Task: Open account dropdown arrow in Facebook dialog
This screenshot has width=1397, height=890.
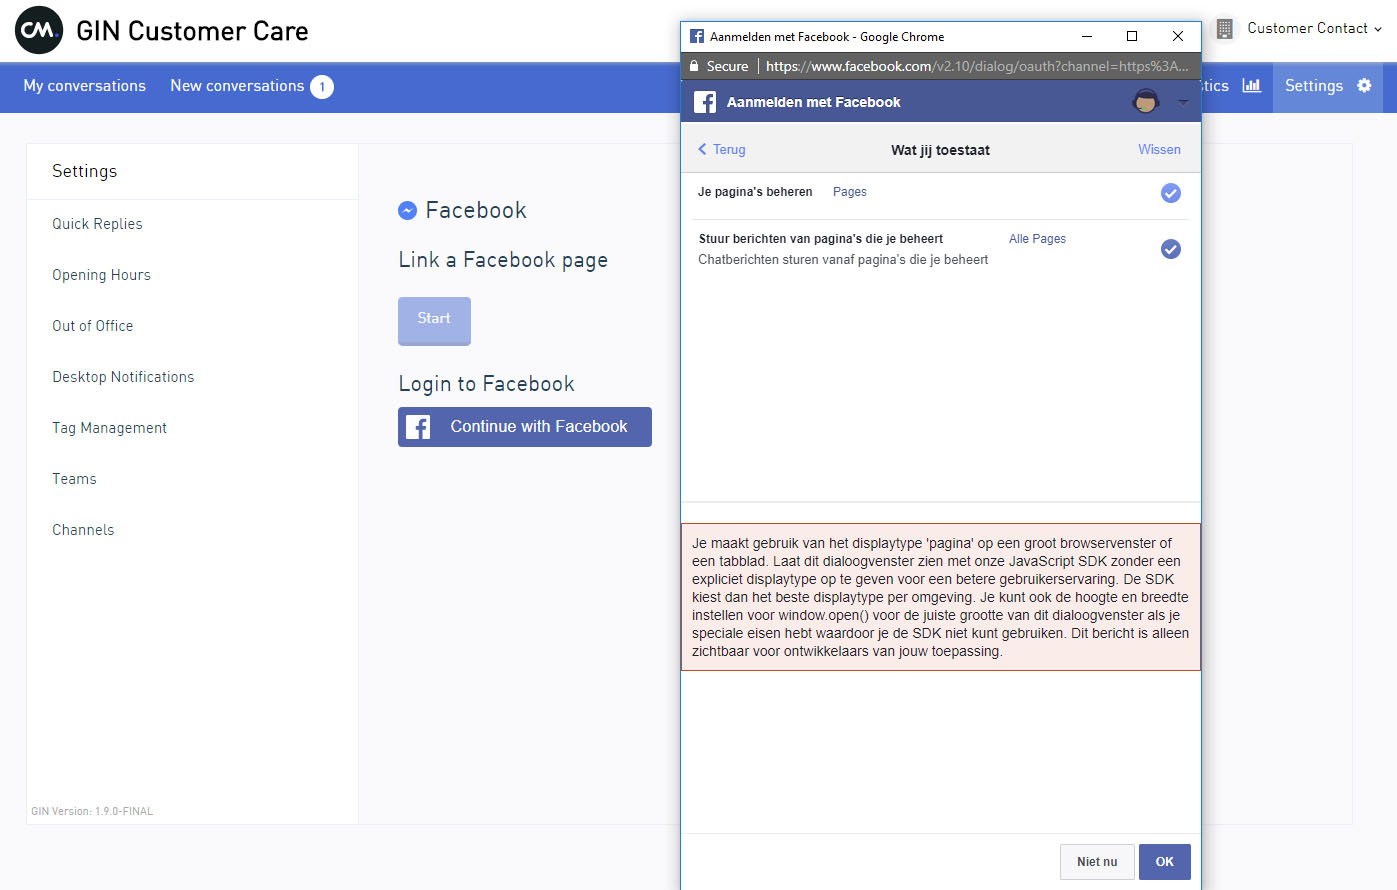Action: (x=1183, y=102)
